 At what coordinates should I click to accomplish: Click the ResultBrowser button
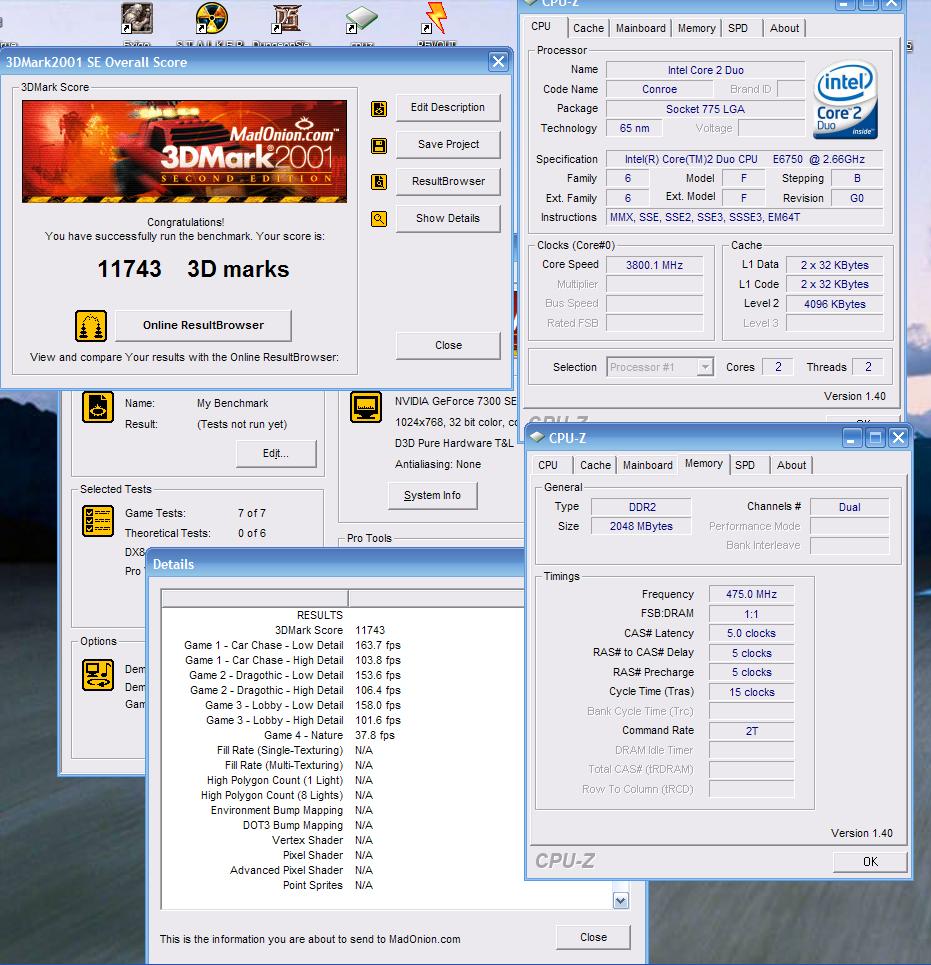(448, 182)
